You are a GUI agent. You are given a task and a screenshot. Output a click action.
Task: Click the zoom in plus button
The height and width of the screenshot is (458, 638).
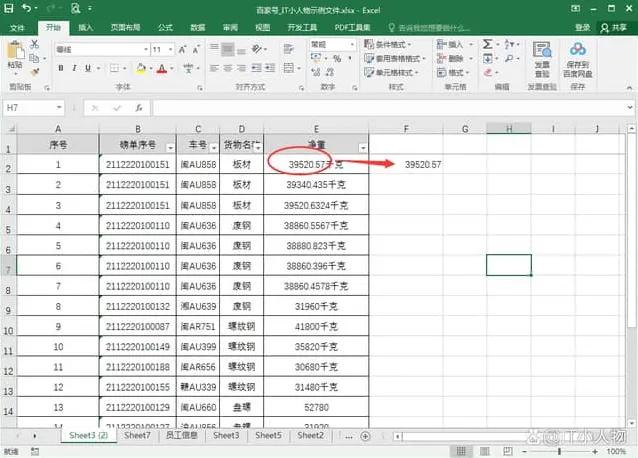click(x=595, y=451)
